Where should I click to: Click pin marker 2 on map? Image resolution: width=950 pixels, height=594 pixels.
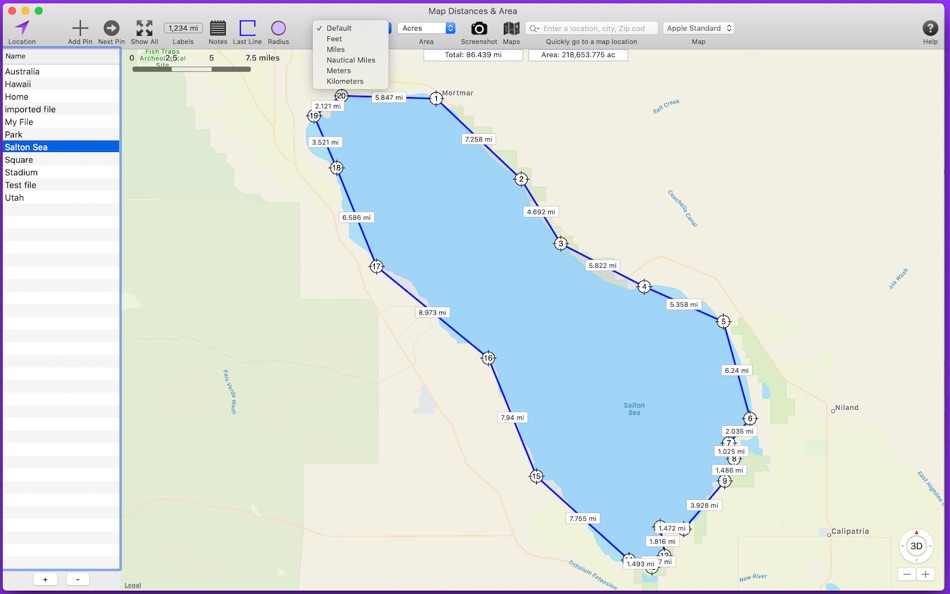click(521, 179)
